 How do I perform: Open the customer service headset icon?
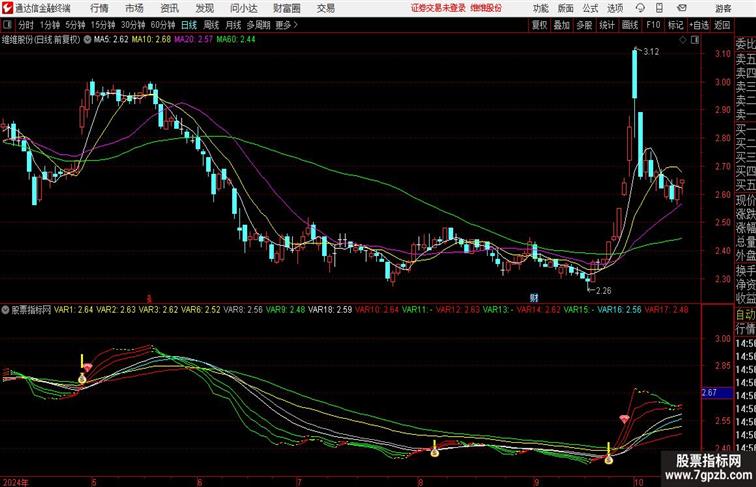pyautogui.click(x=640, y=8)
